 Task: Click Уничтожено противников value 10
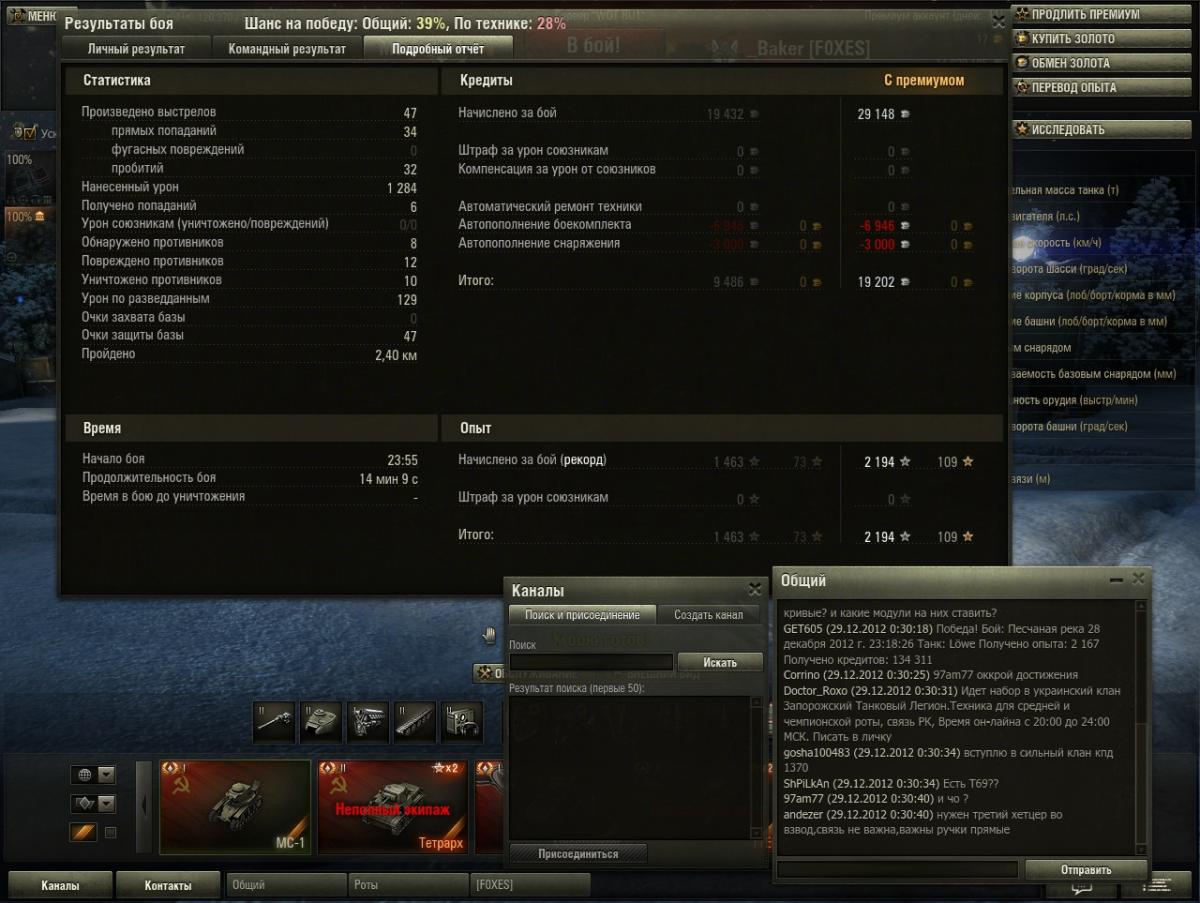click(410, 281)
